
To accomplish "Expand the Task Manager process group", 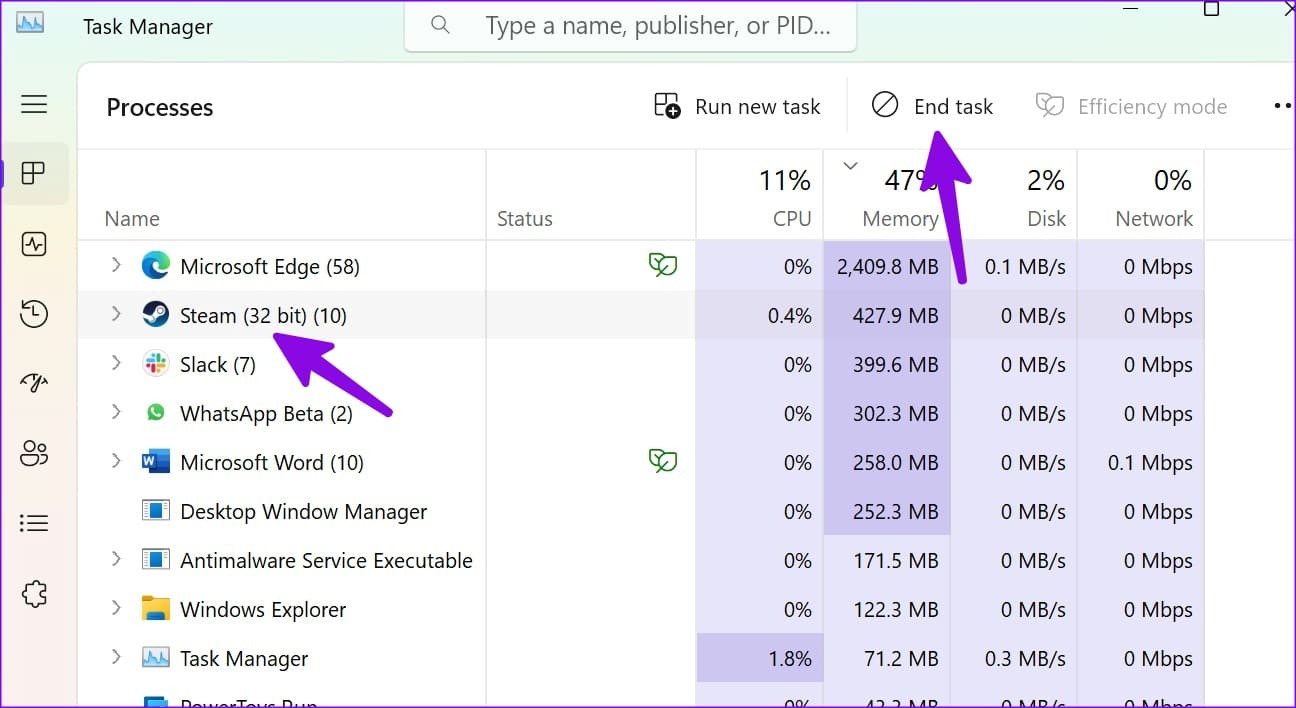I will (116, 657).
